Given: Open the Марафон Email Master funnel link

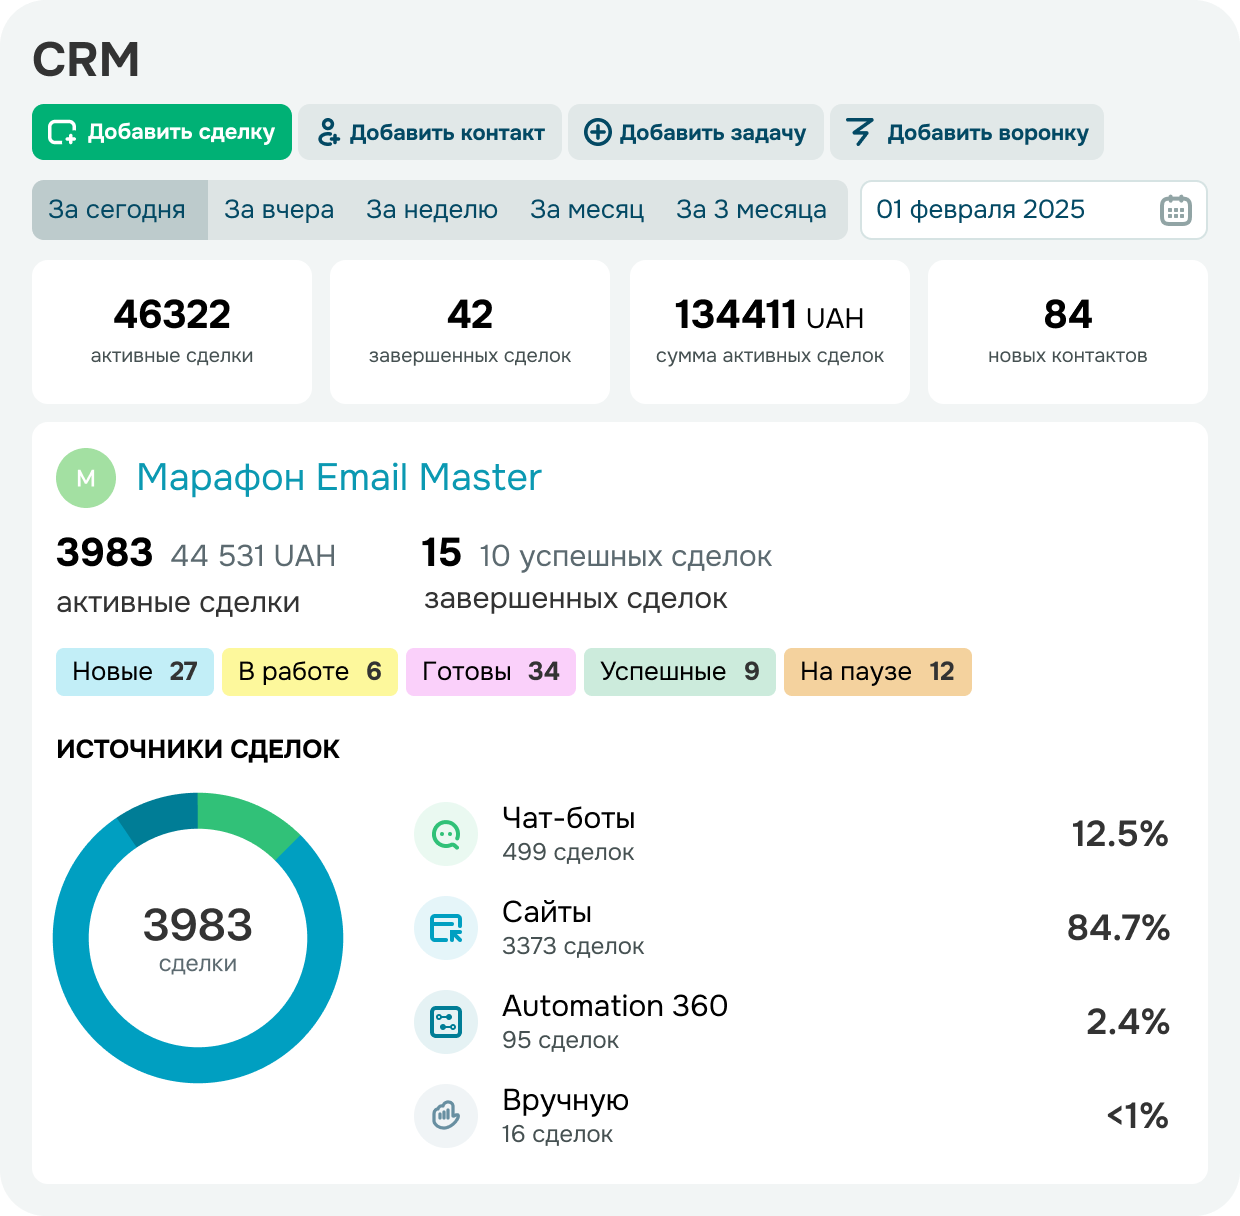Looking at the screenshot, I should 338,477.
